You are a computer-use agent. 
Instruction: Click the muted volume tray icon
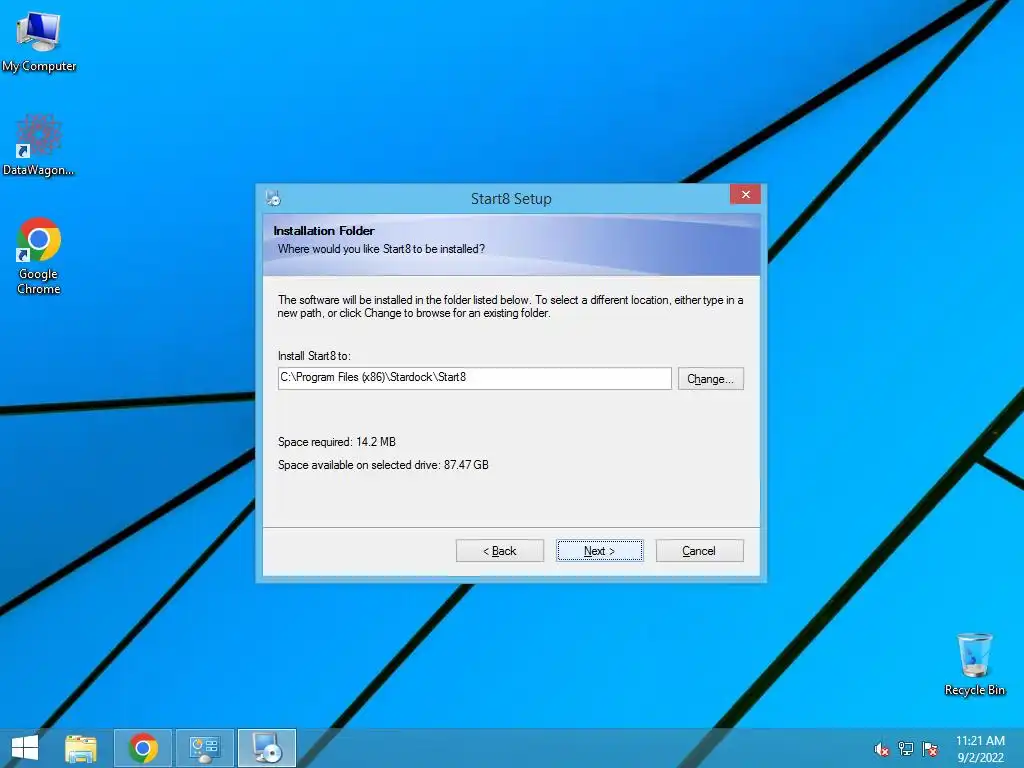882,749
